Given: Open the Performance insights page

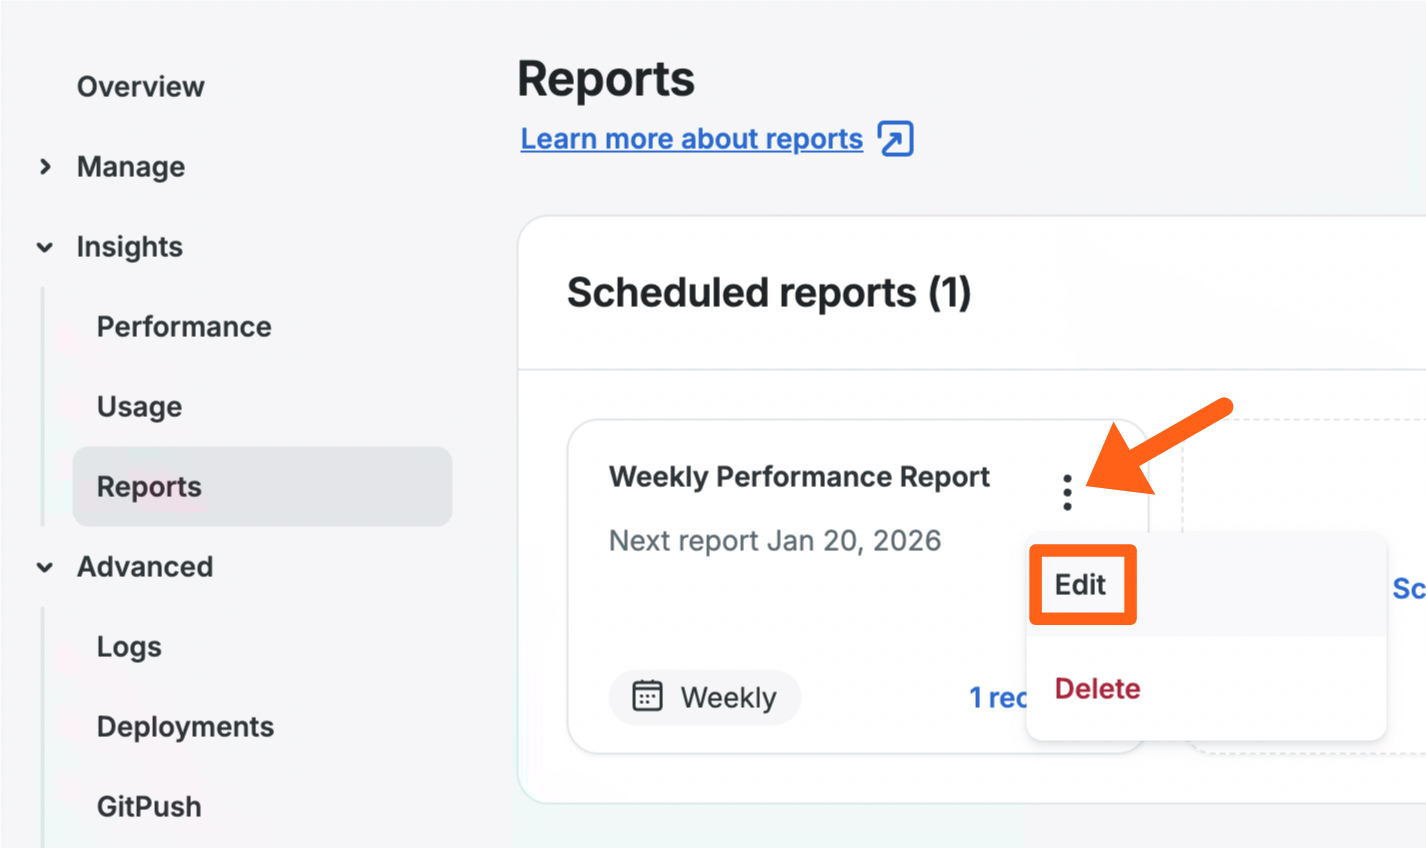Looking at the screenshot, I should click(184, 327).
